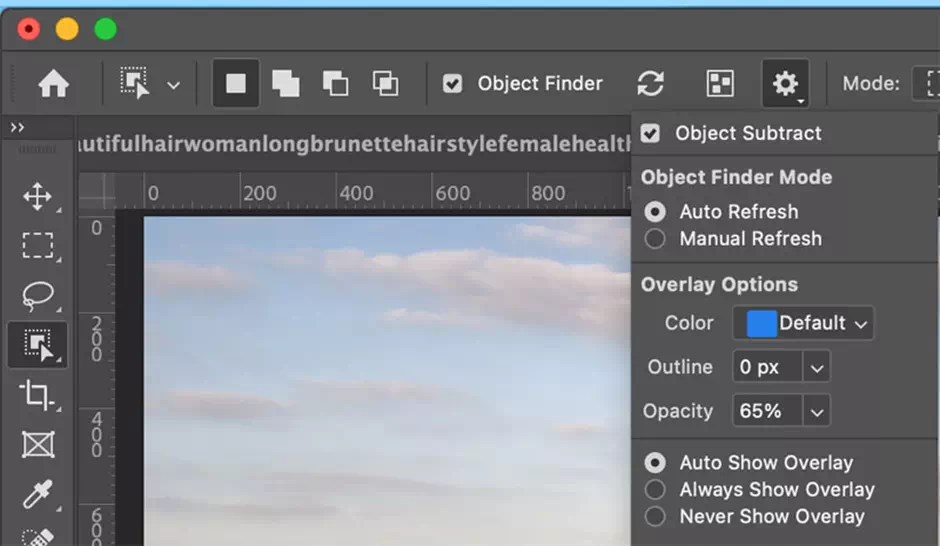
Task: Select Auto Refresh radio button
Action: click(655, 212)
